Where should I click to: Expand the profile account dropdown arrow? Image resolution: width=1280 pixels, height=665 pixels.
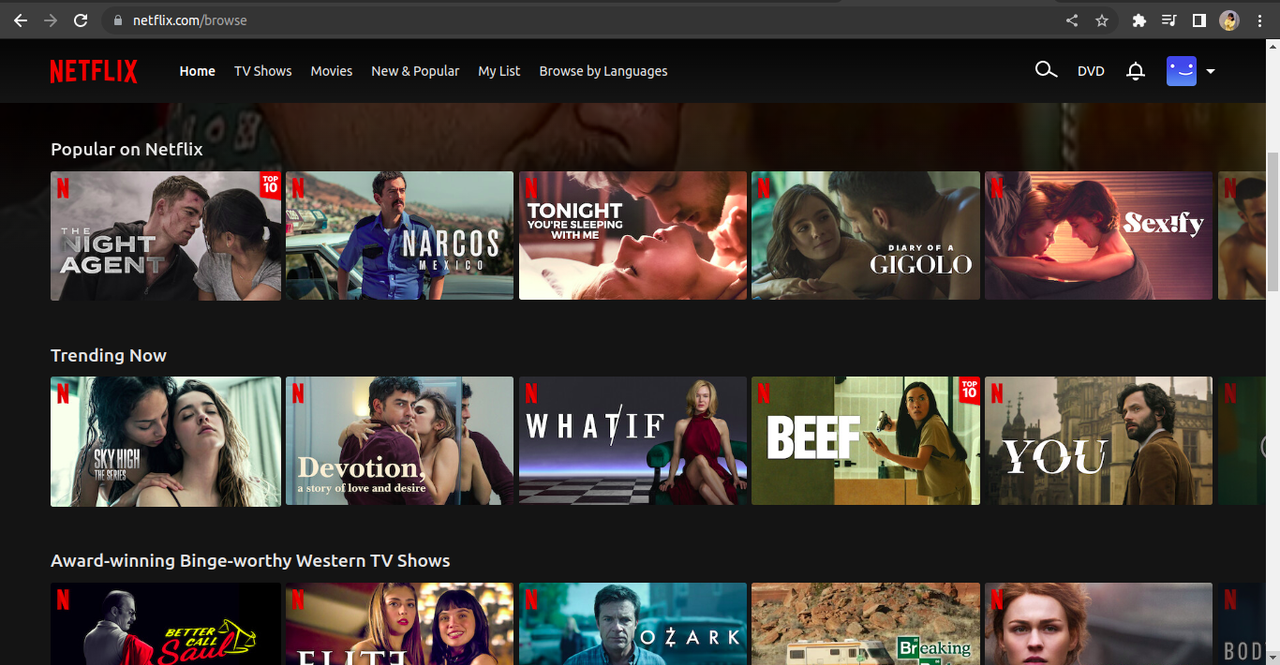1210,71
